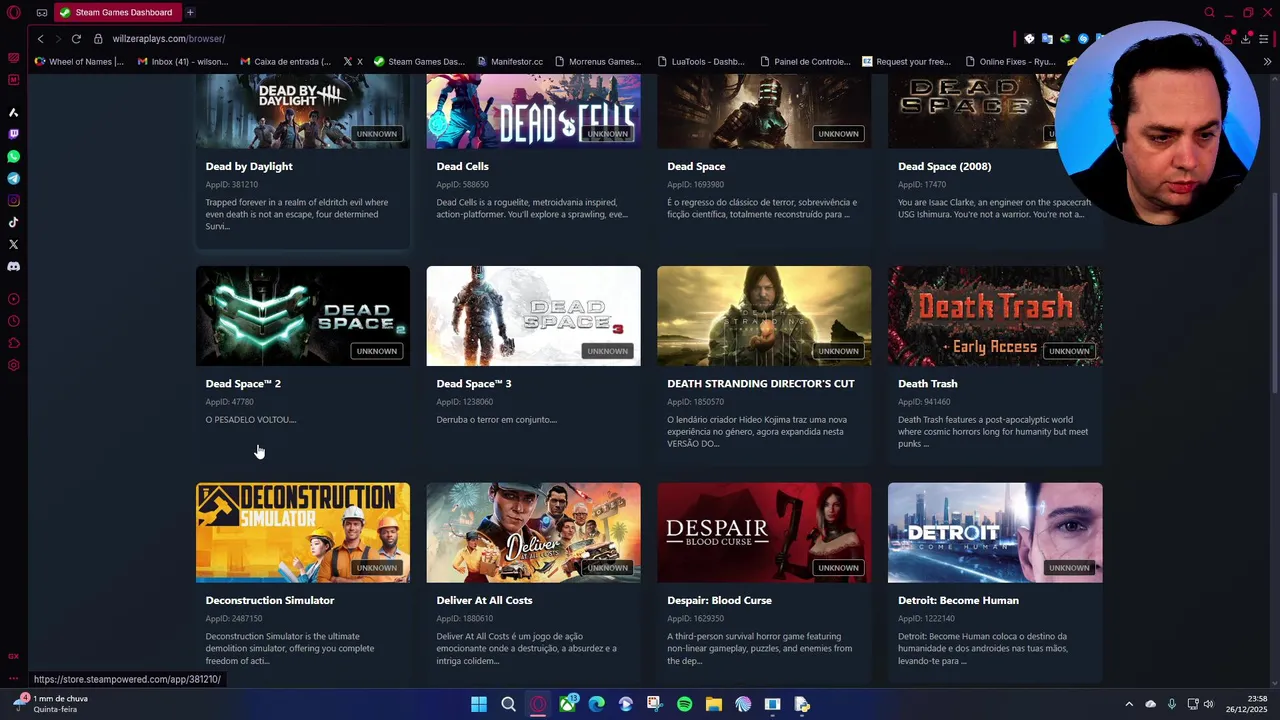The image size is (1280, 720).
Task: Open Telegram in the sidebar
Action: 14,178
